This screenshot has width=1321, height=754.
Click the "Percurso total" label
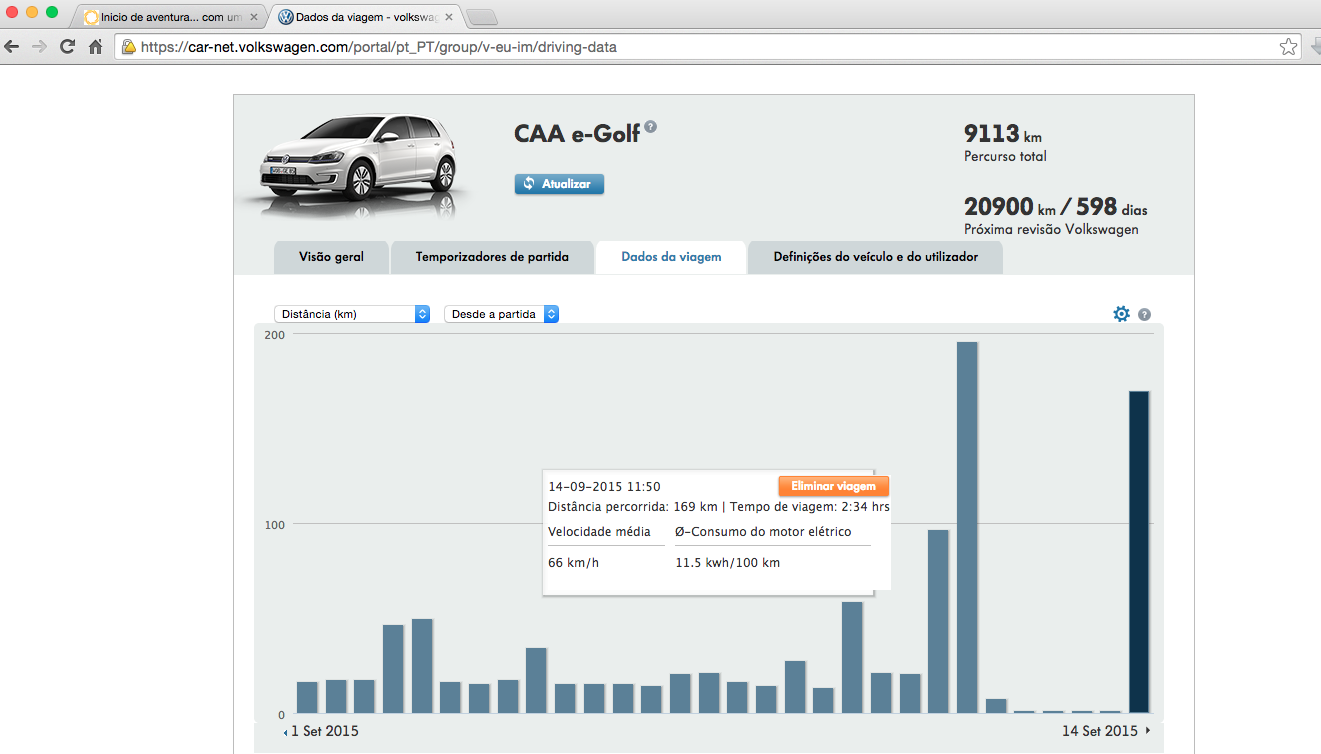pyautogui.click(x=1005, y=156)
